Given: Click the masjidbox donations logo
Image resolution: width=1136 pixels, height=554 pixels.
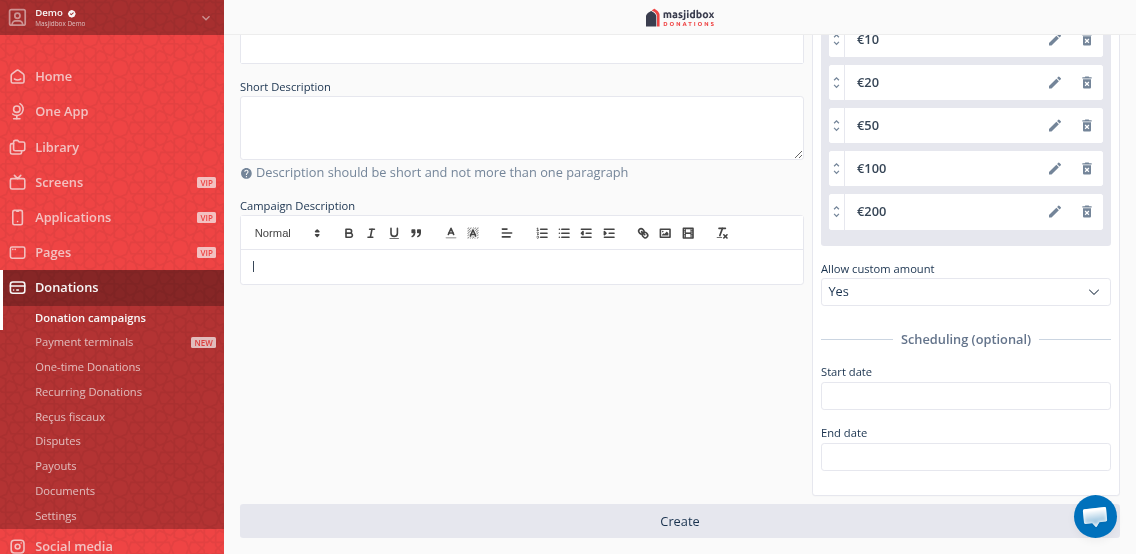Looking at the screenshot, I should tap(680, 17).
